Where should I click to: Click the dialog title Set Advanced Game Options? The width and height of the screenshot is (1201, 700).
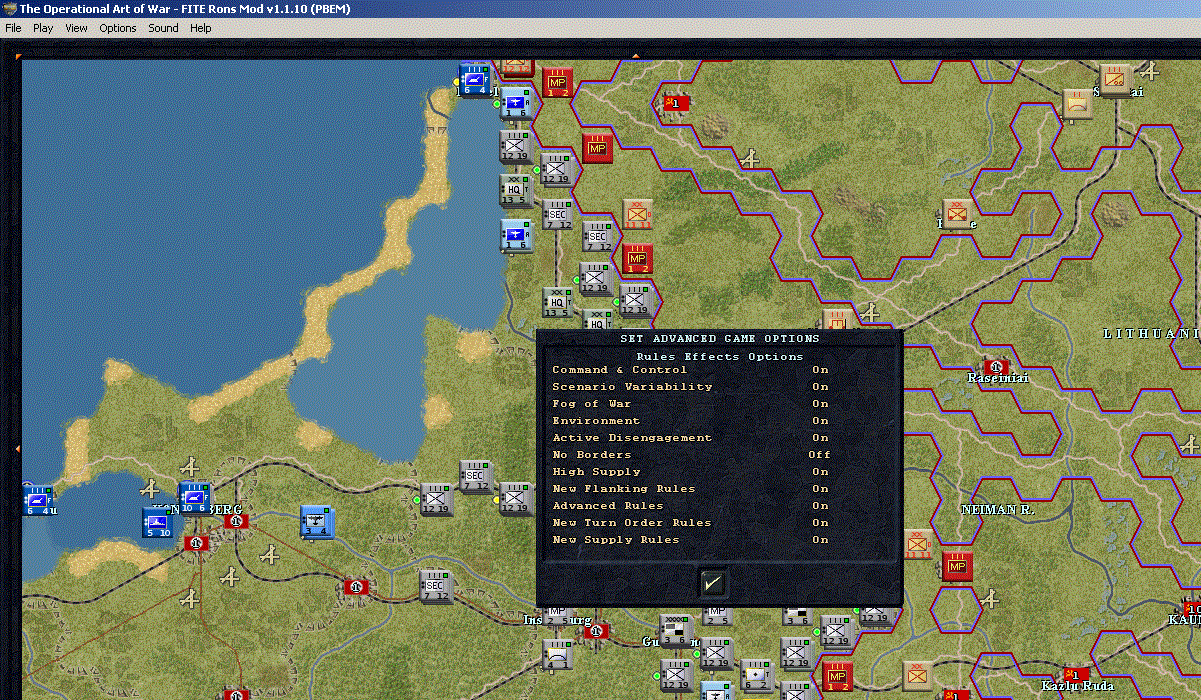click(719, 339)
